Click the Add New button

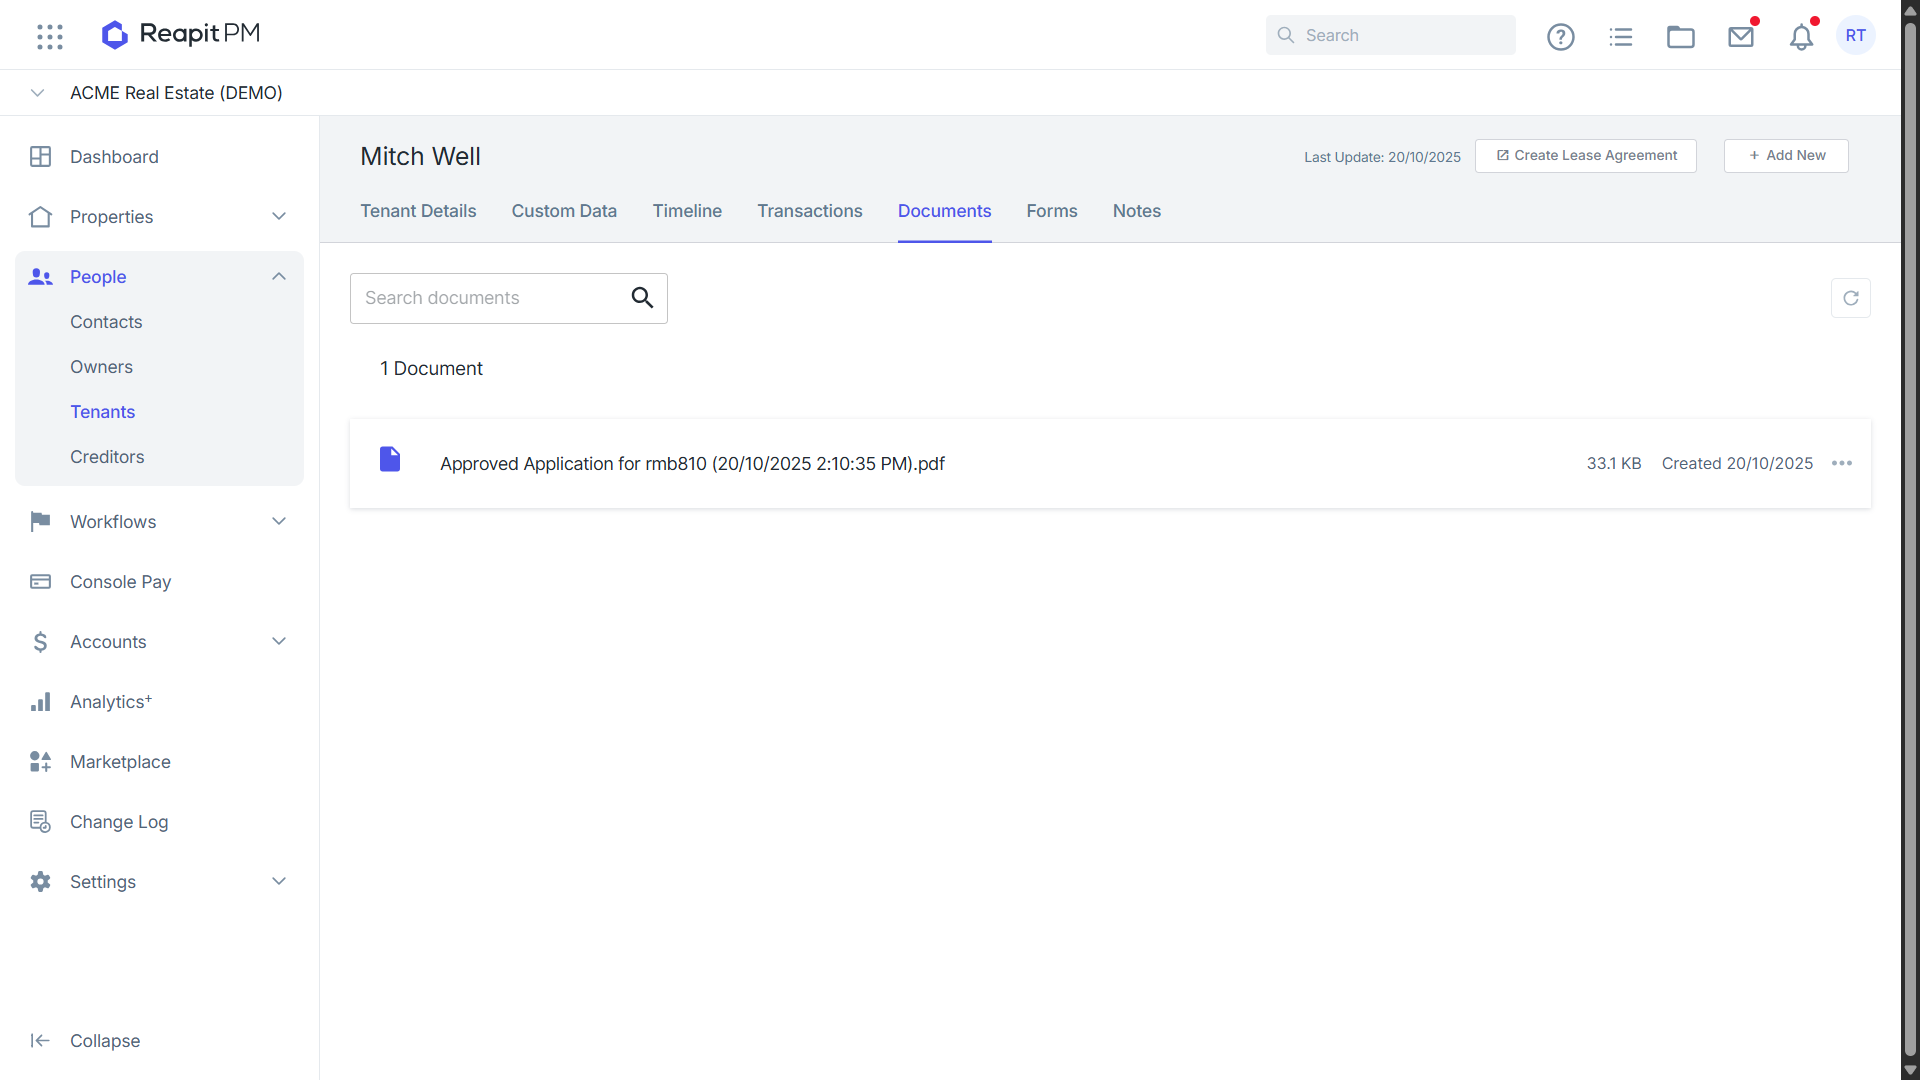tap(1786, 156)
